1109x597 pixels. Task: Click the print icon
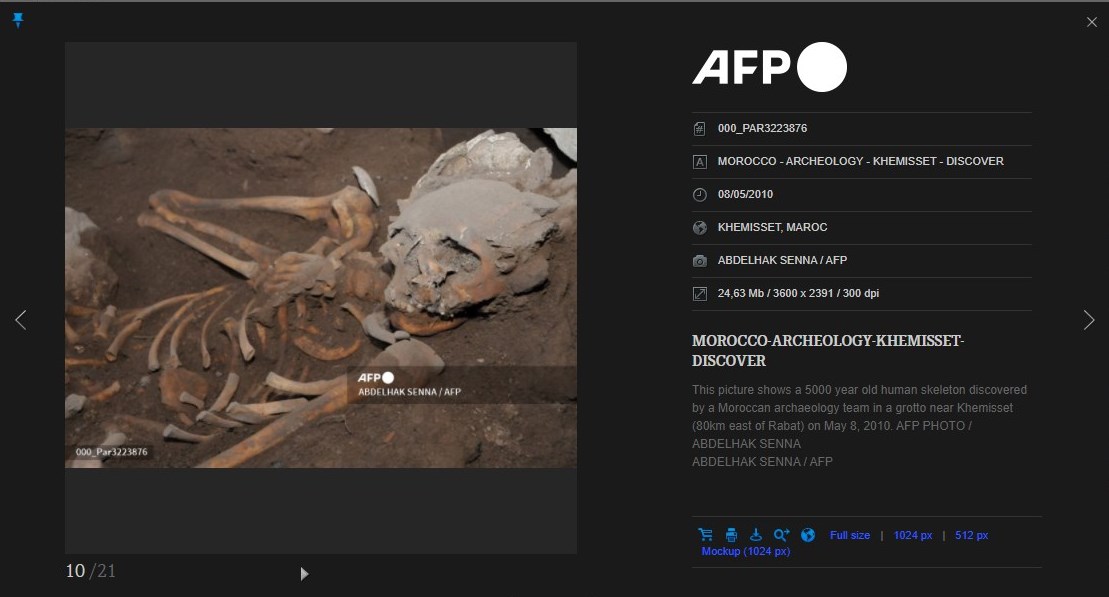[731, 535]
